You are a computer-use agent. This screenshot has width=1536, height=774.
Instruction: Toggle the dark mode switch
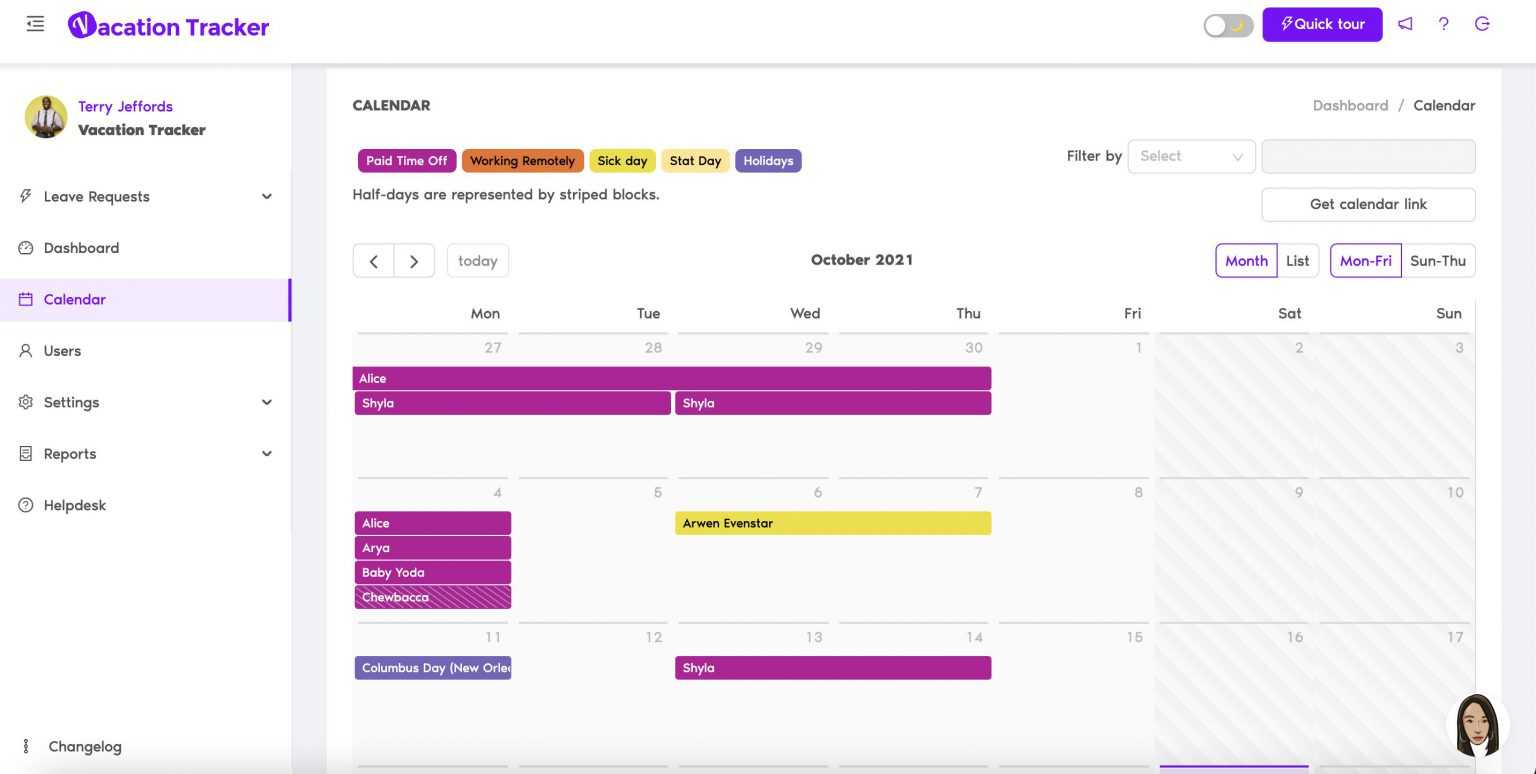pyautogui.click(x=1228, y=25)
